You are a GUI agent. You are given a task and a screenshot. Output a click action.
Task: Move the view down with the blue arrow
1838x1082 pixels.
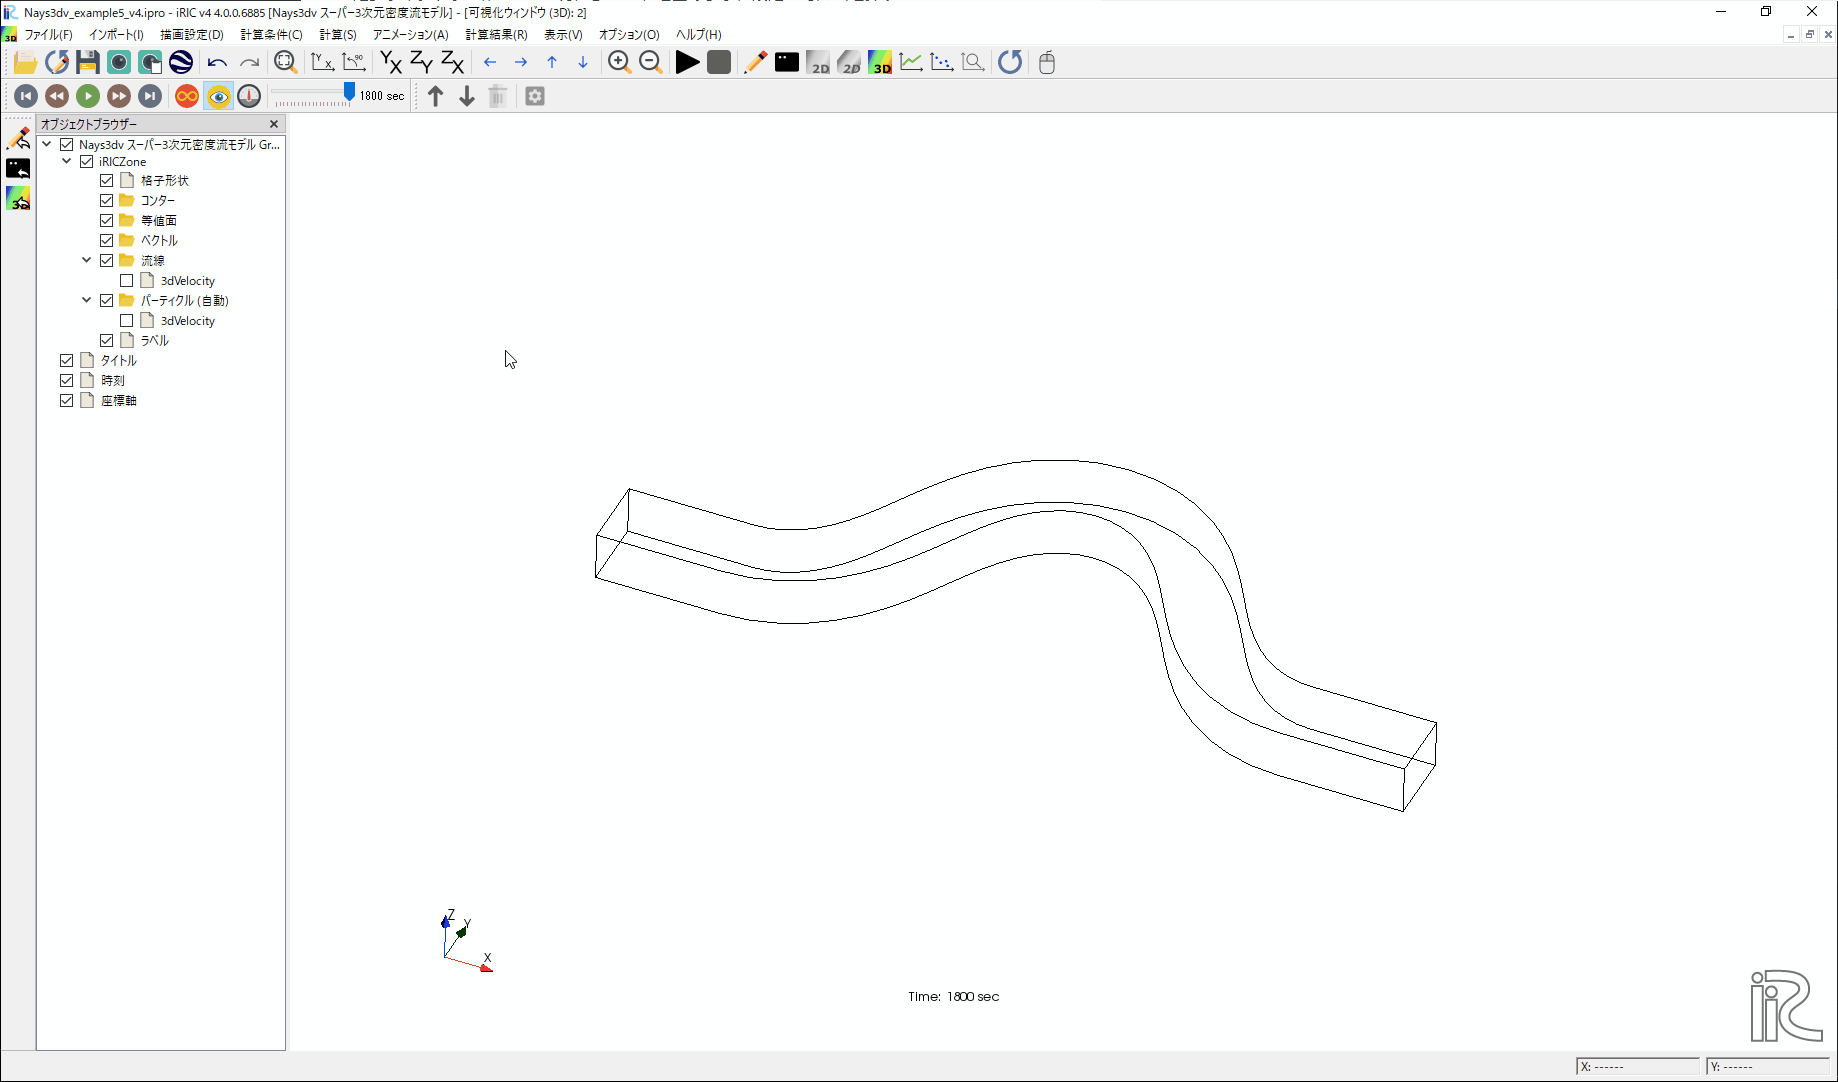pos(583,62)
